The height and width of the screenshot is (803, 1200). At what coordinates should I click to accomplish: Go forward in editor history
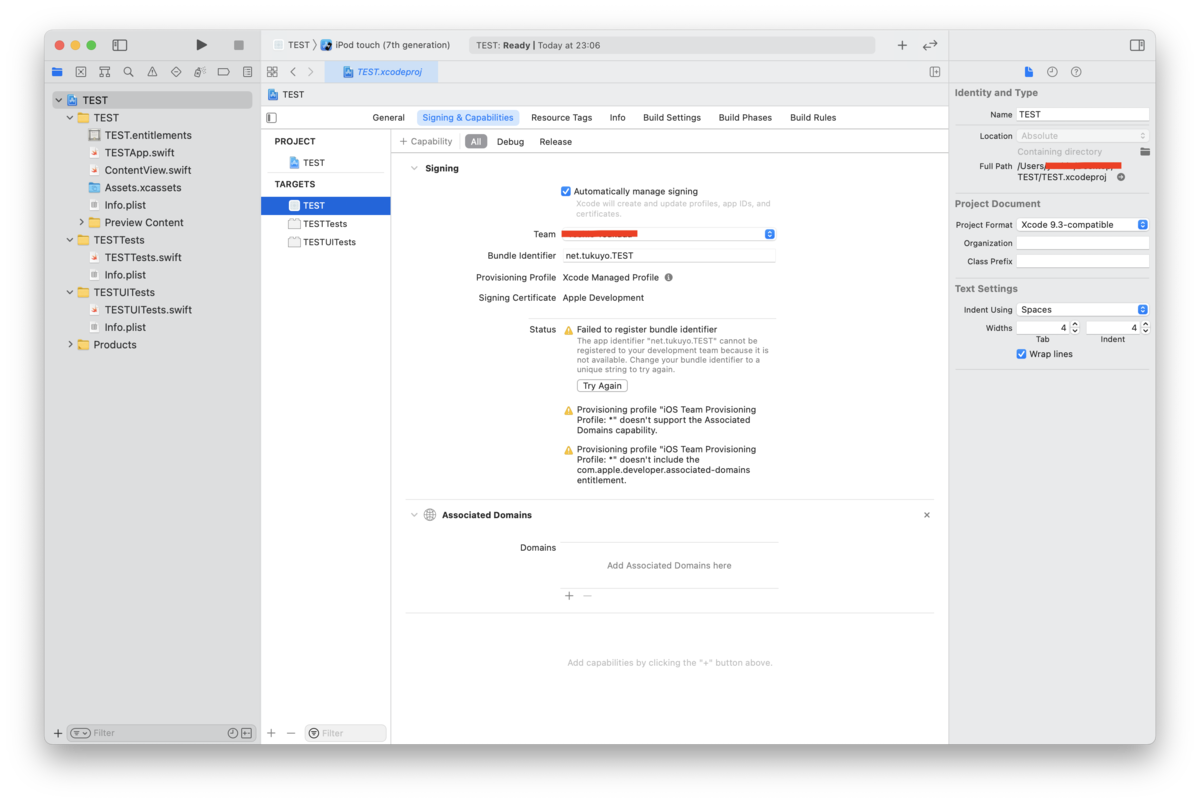point(311,72)
